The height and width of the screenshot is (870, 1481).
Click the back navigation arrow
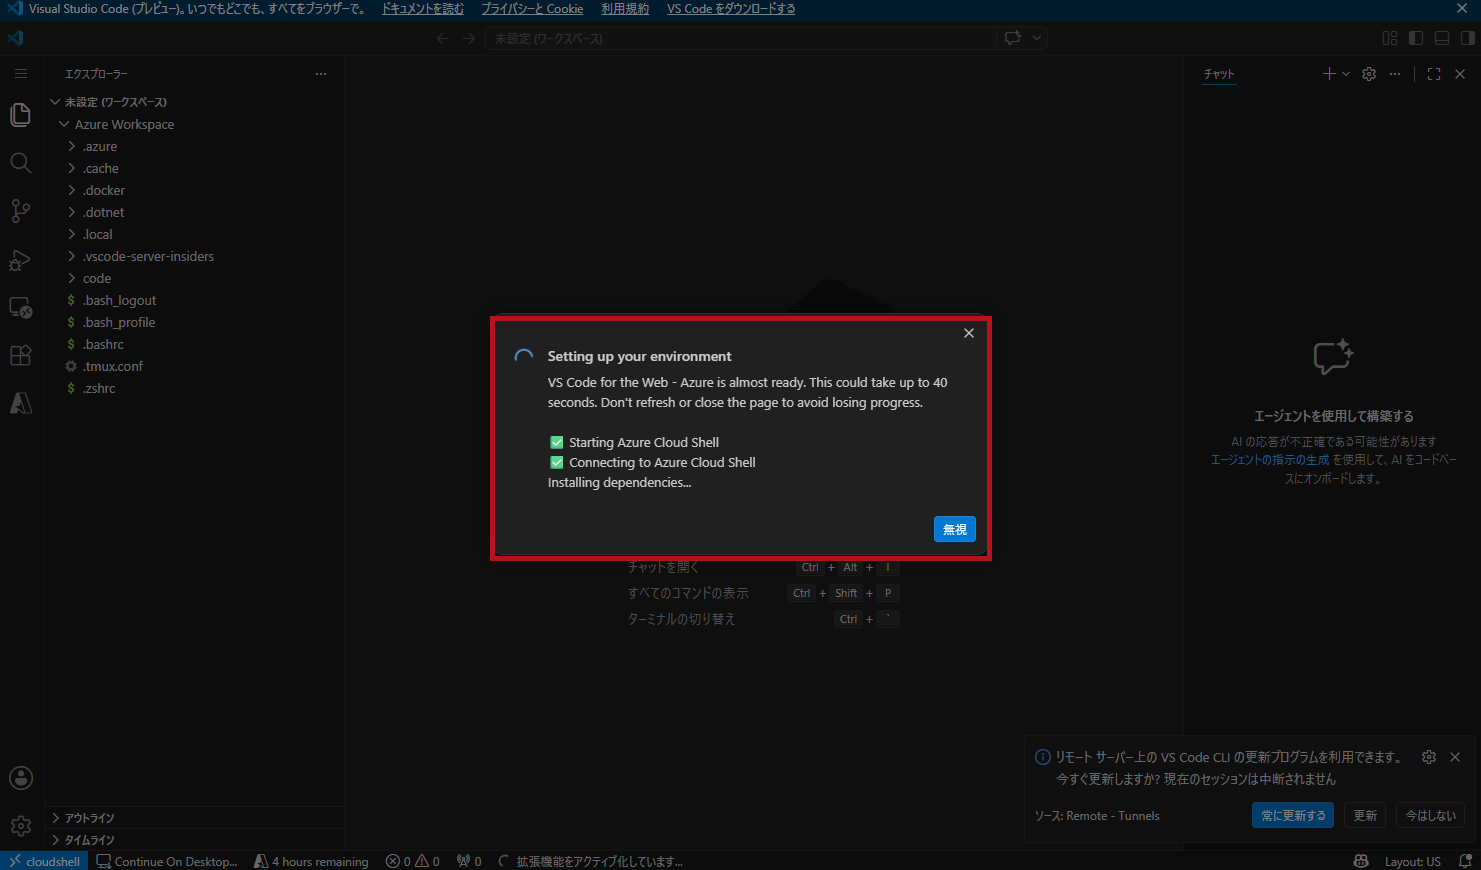coord(442,38)
